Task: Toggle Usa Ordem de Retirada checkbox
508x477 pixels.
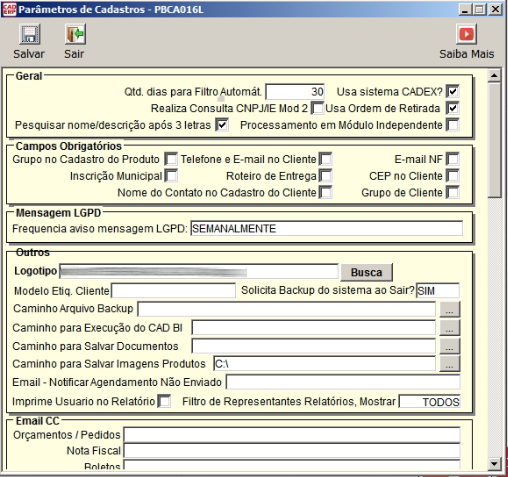Action: [x=453, y=108]
